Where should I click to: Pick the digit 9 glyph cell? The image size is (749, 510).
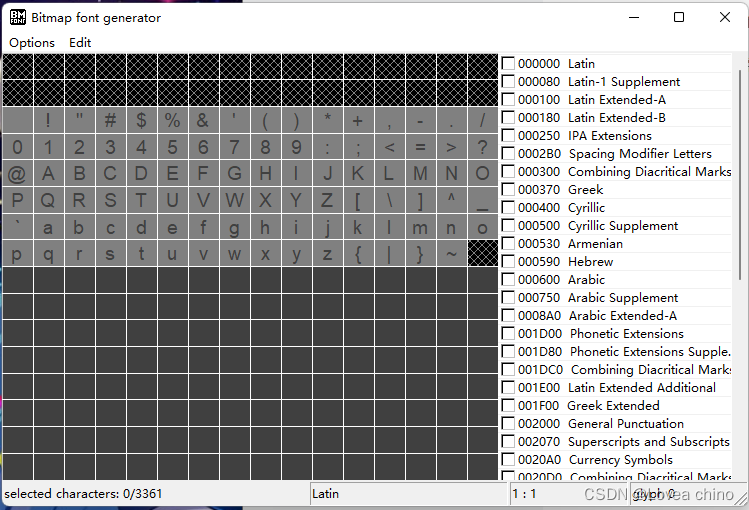pos(297,147)
